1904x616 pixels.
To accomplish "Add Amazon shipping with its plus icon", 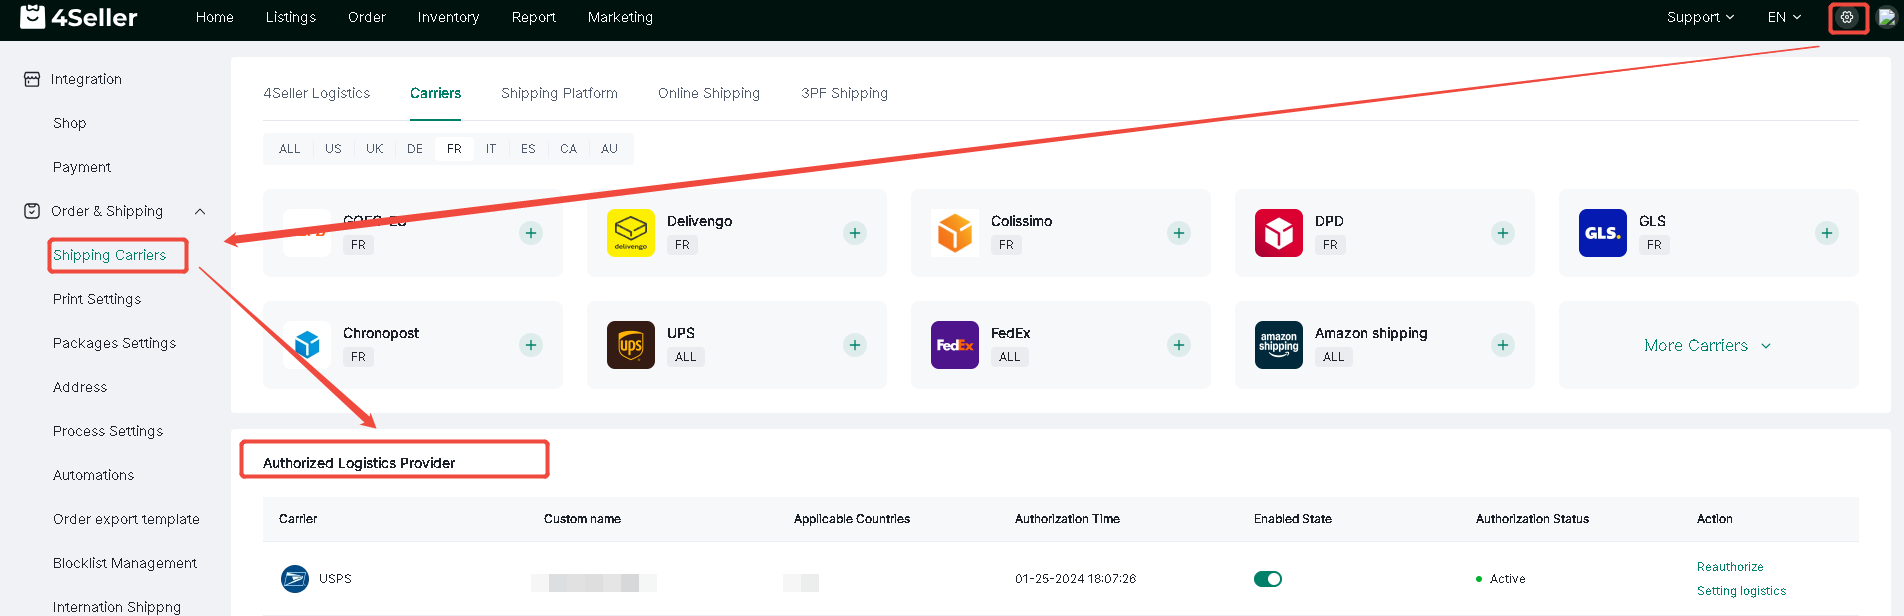I will click(x=1503, y=345).
